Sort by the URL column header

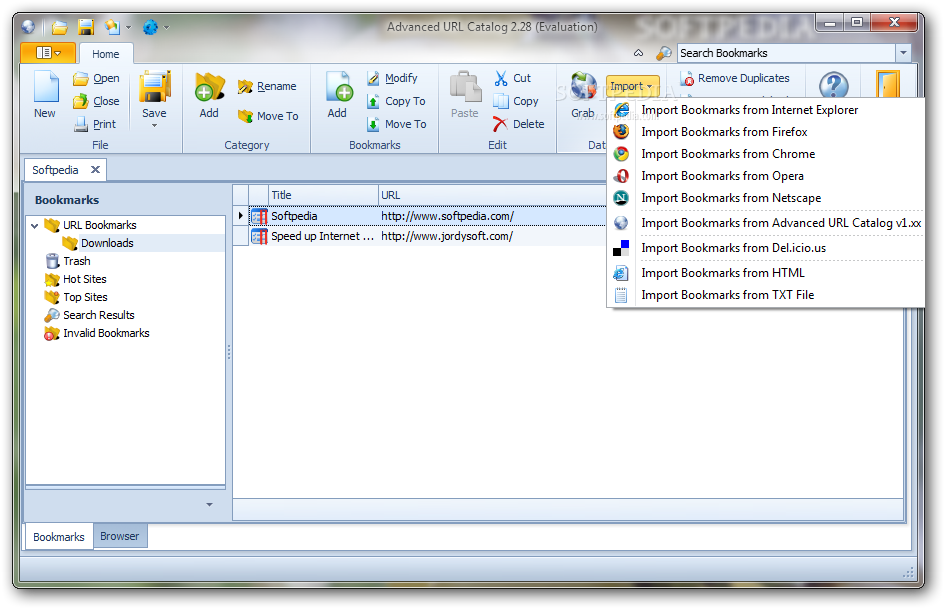coord(492,195)
